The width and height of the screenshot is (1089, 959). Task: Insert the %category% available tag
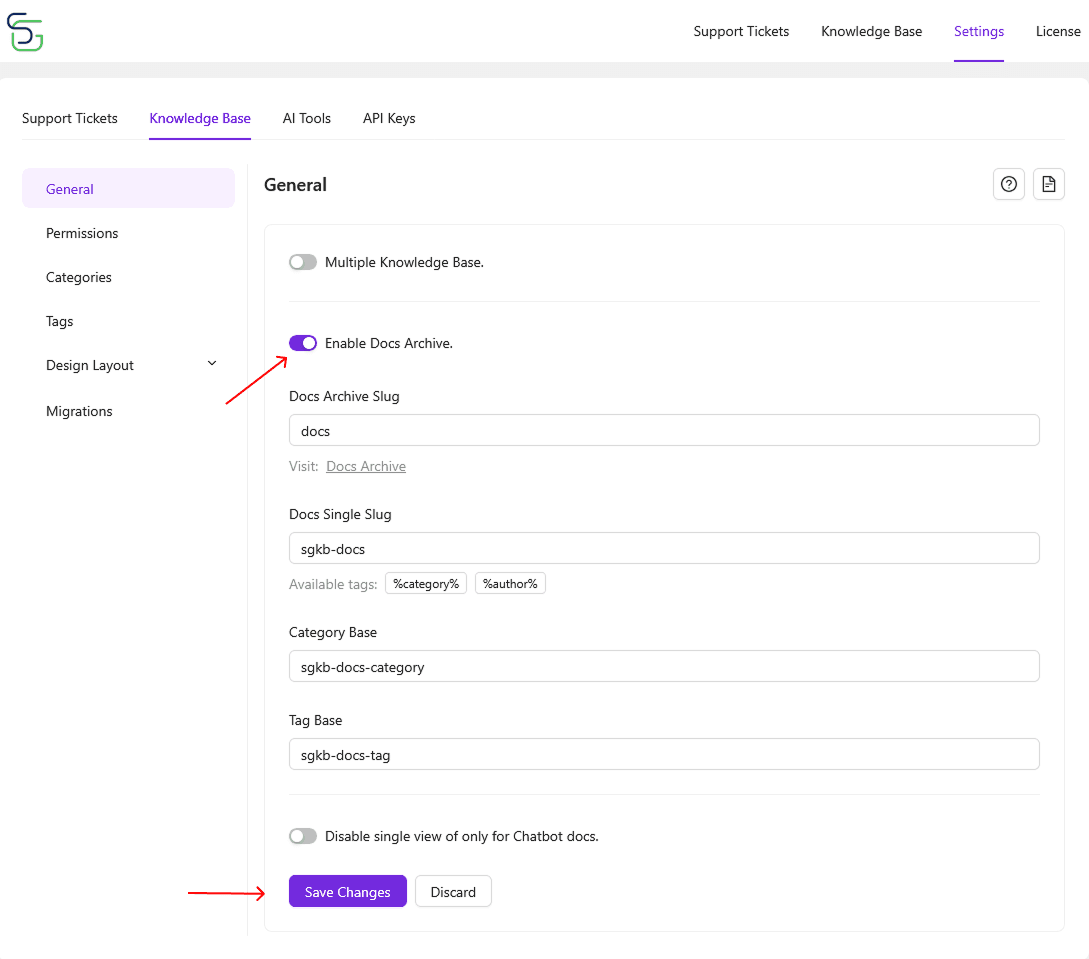click(426, 583)
